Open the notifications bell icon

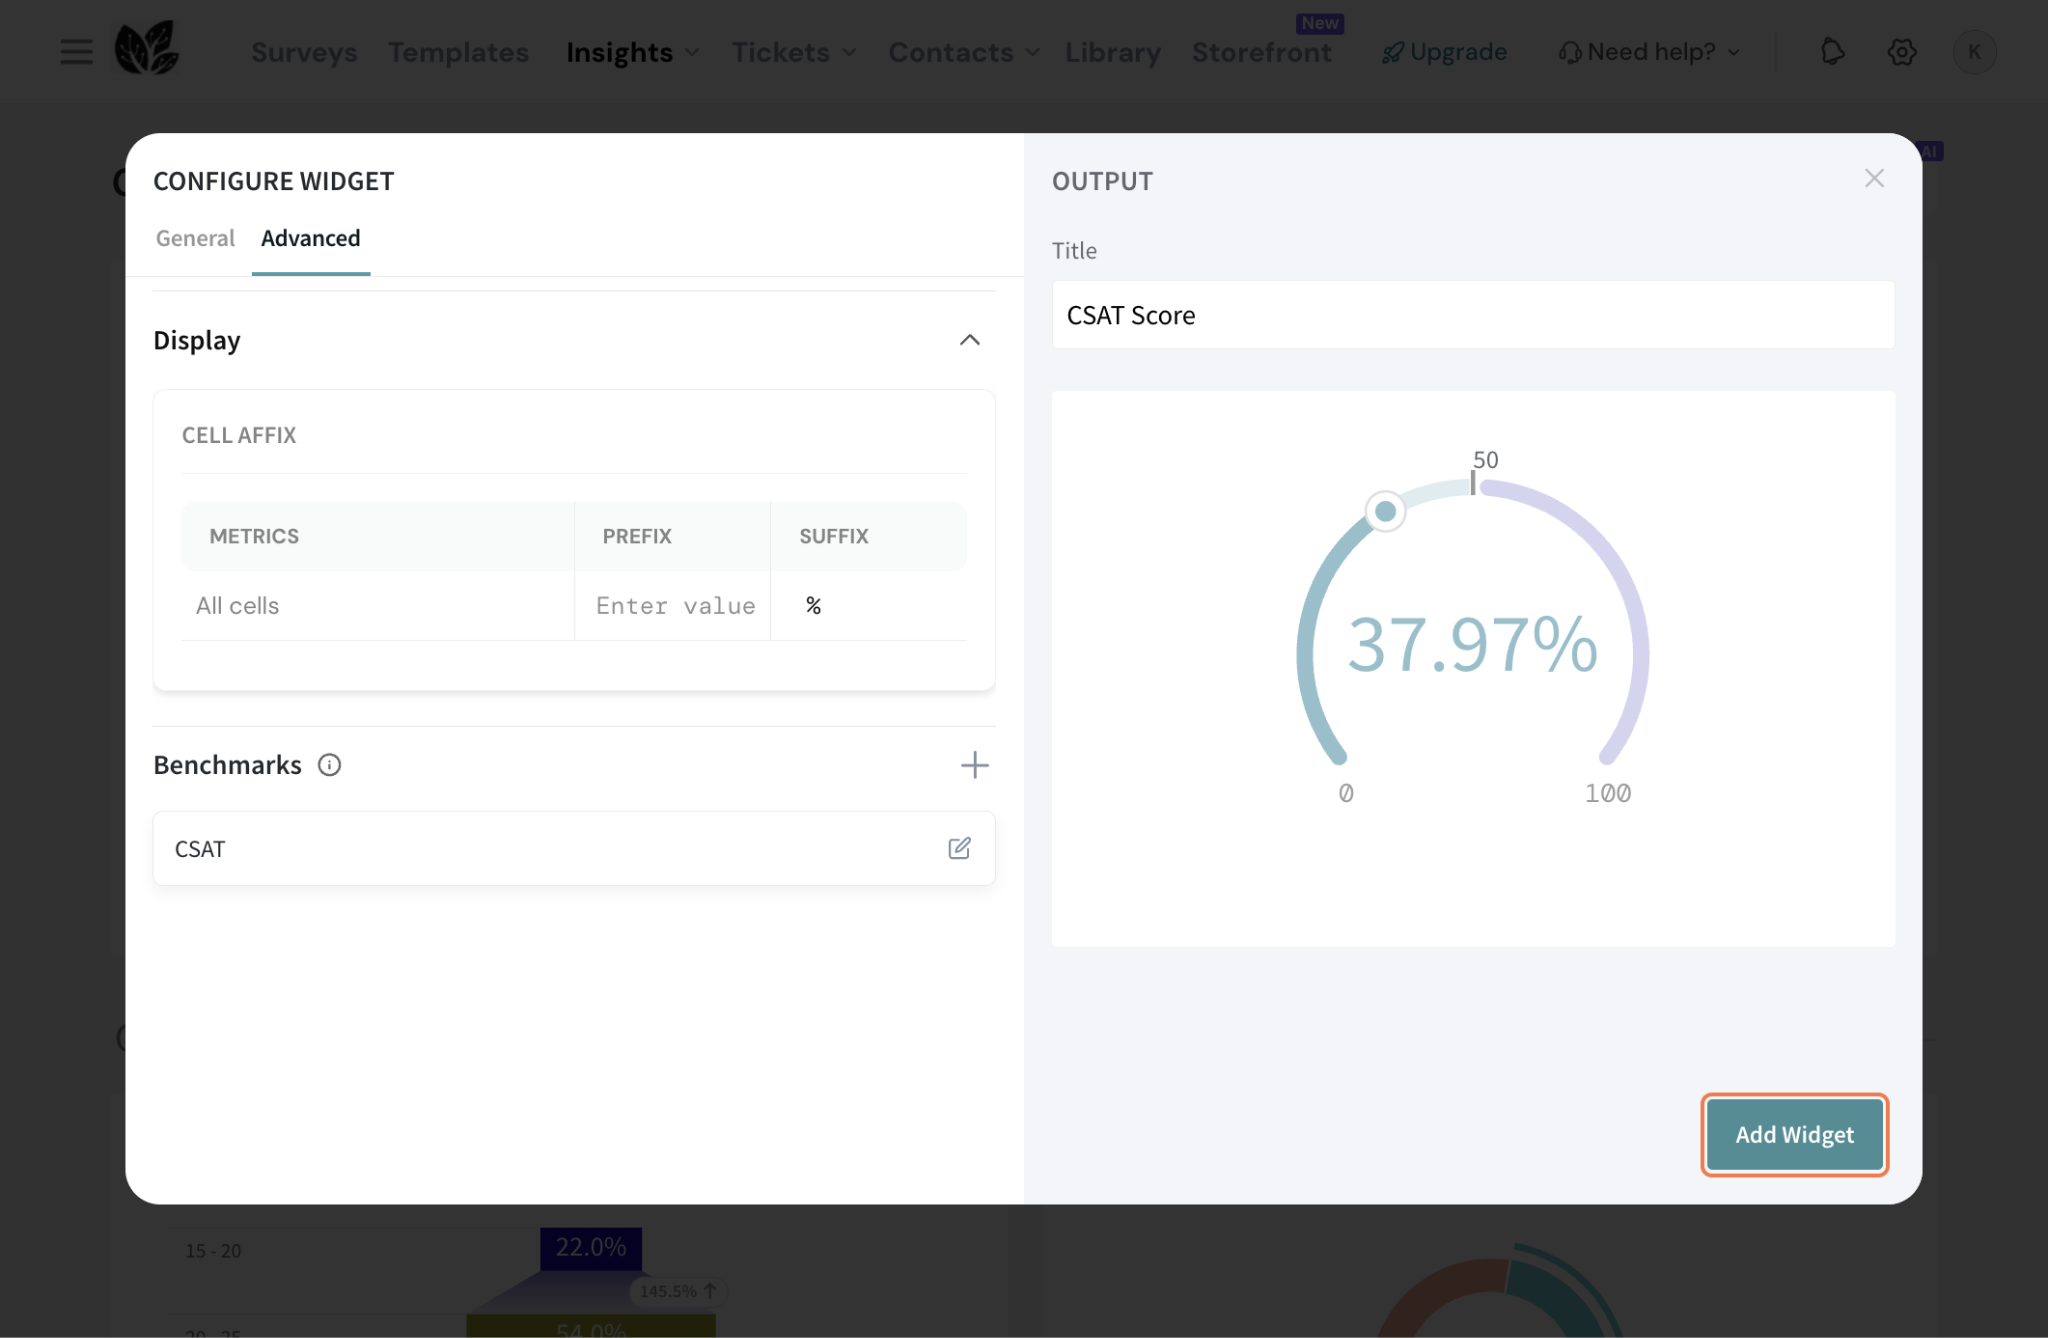1832,51
